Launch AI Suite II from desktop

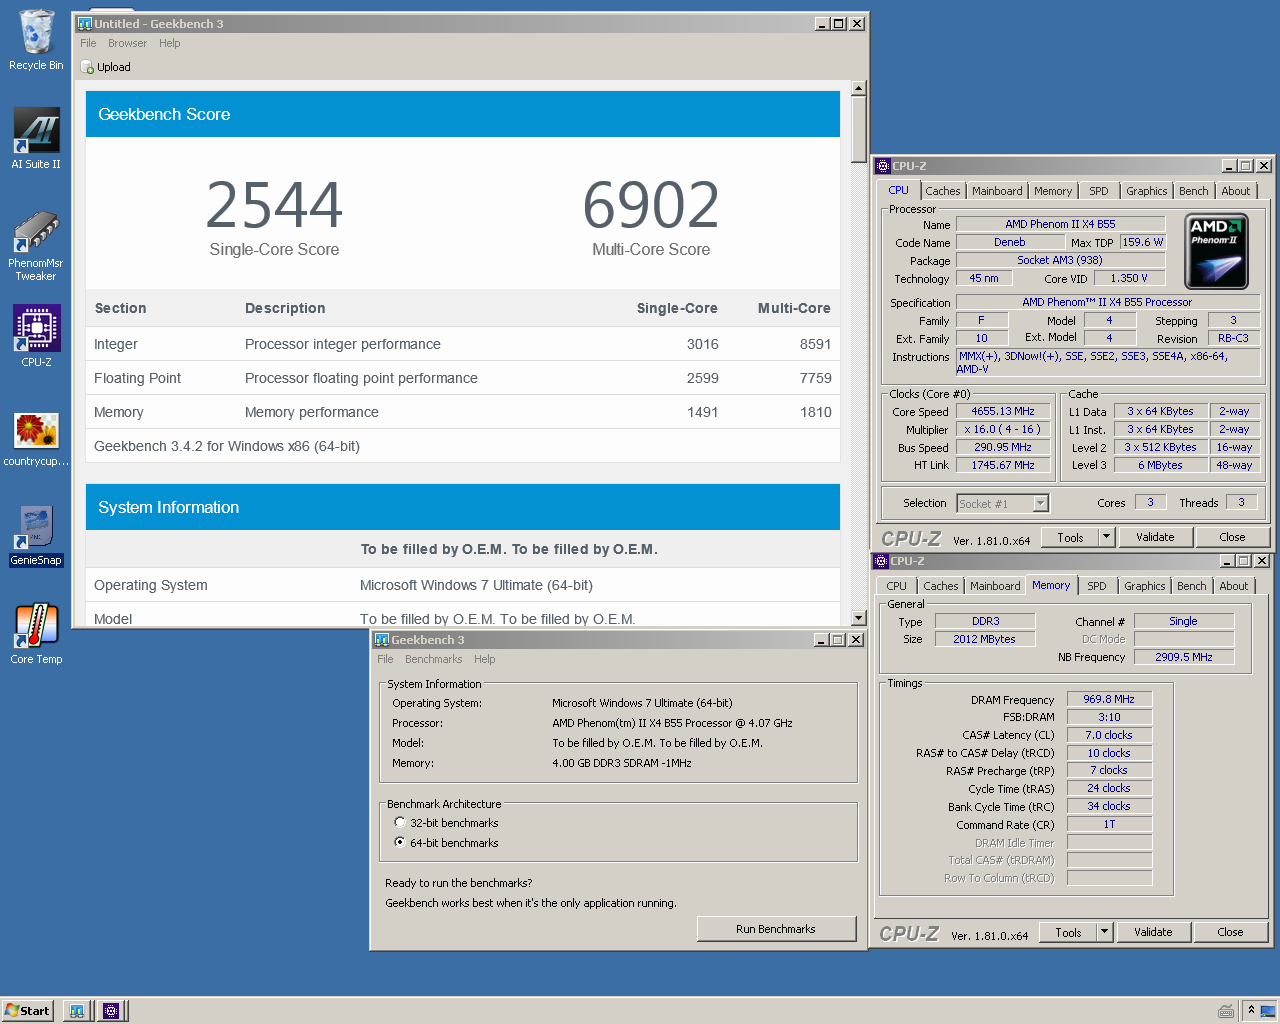tap(36, 138)
